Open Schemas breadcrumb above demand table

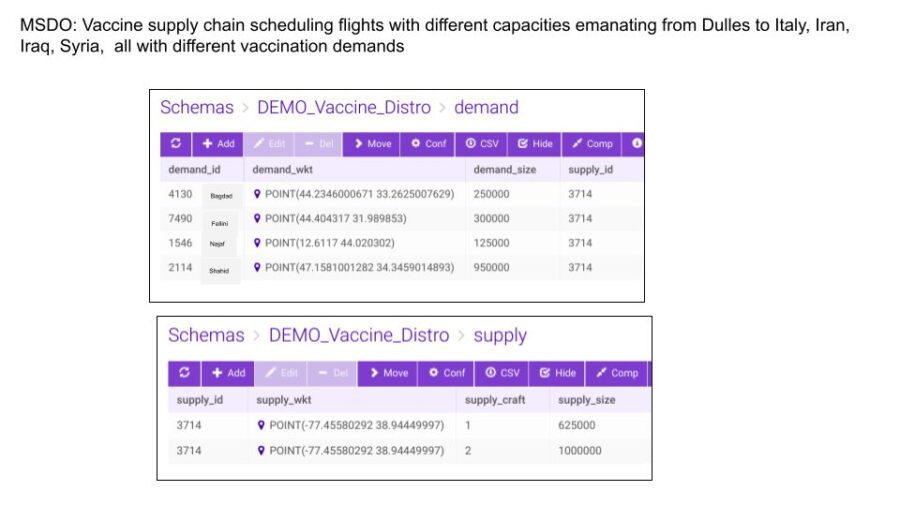click(x=197, y=107)
